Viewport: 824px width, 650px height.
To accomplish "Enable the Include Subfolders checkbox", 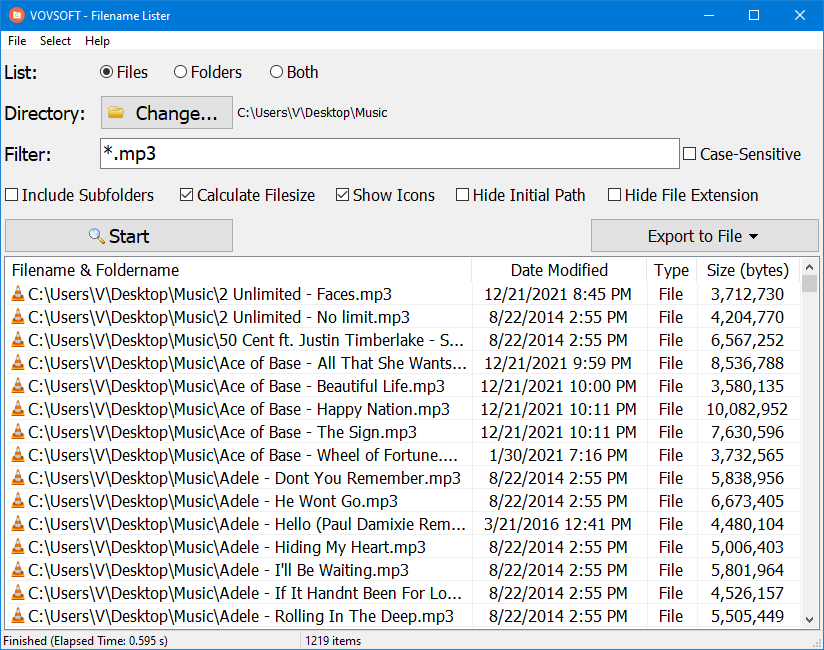I will tap(12, 195).
